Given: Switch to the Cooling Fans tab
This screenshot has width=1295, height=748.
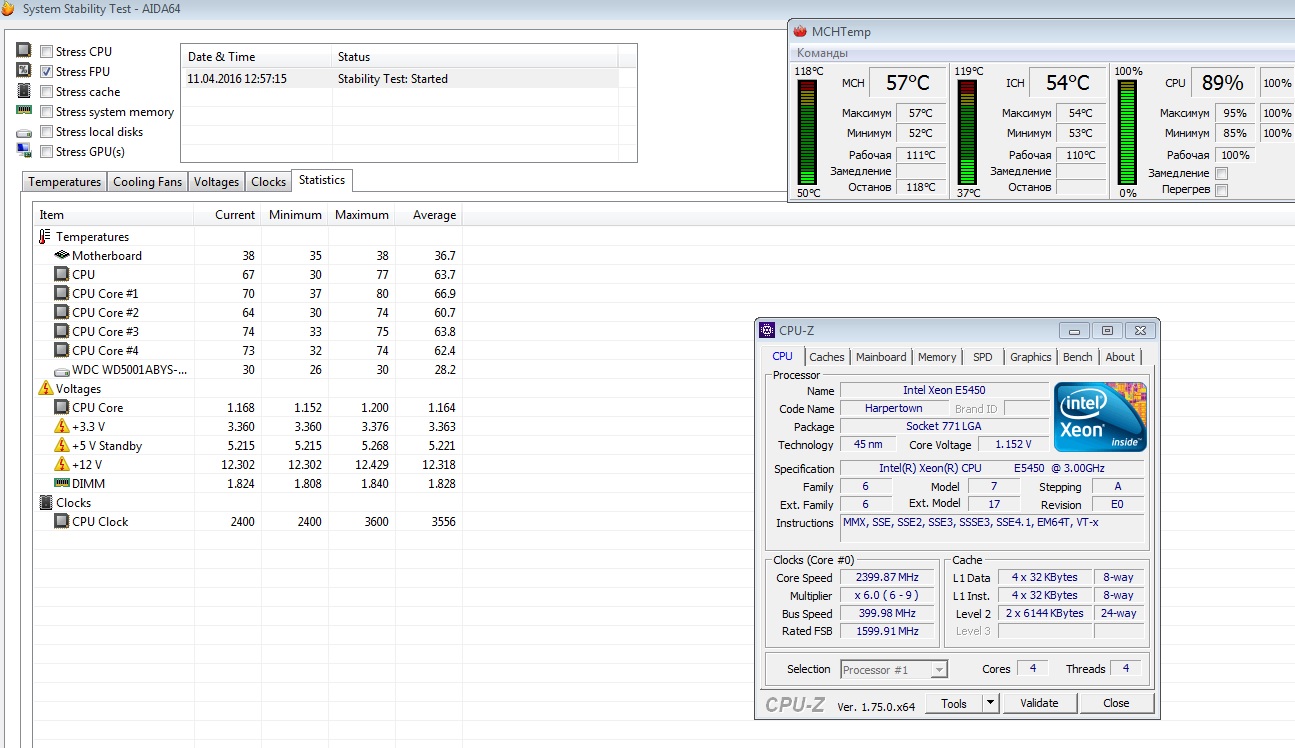Looking at the screenshot, I should coord(147,182).
